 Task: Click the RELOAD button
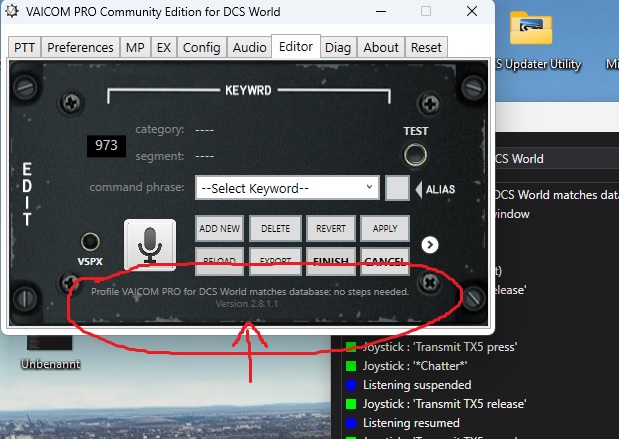(x=219, y=261)
